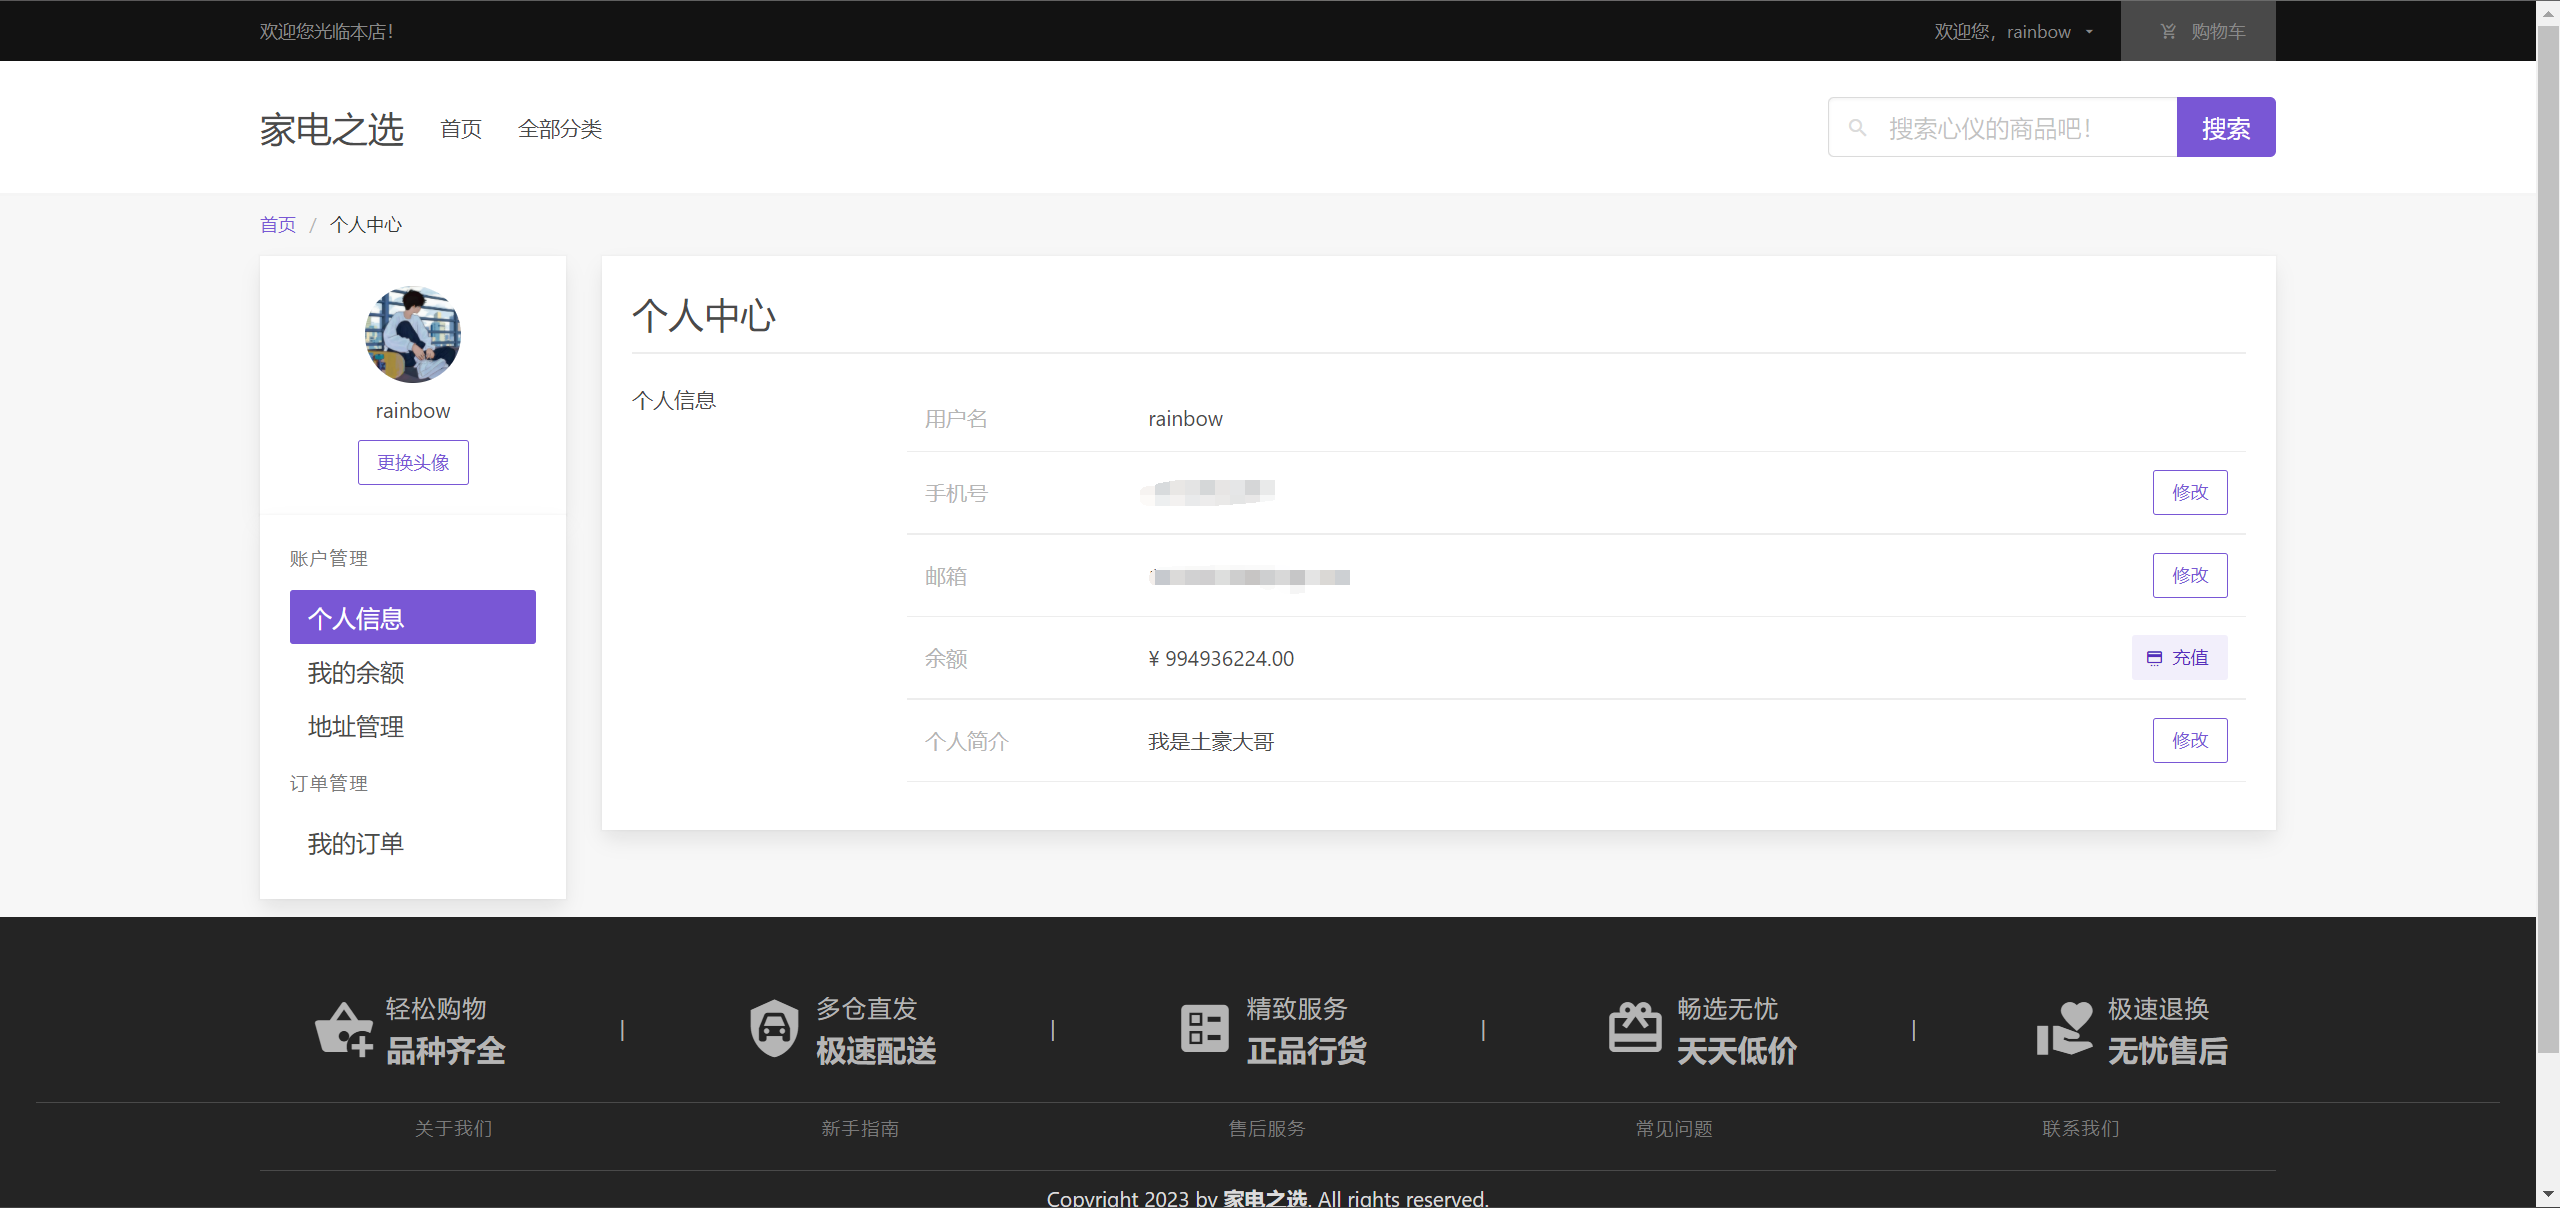Click the shopping basket footer icon
The image size is (2560, 1208).
344,1029
